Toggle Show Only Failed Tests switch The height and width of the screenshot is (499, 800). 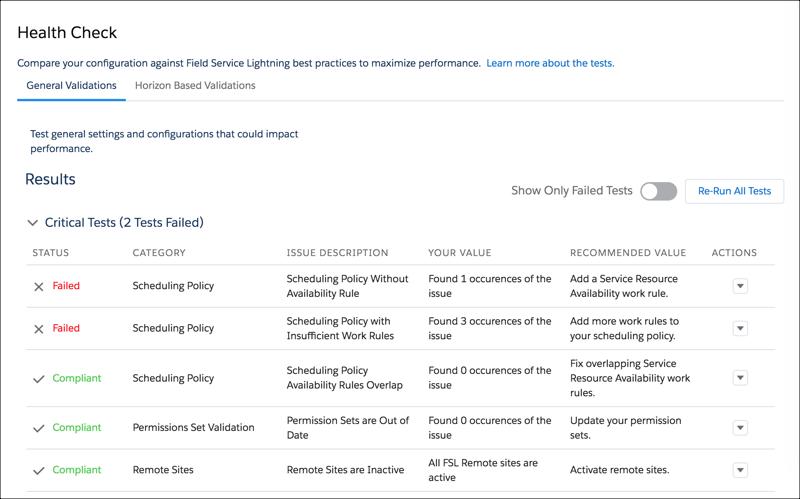[x=659, y=191]
